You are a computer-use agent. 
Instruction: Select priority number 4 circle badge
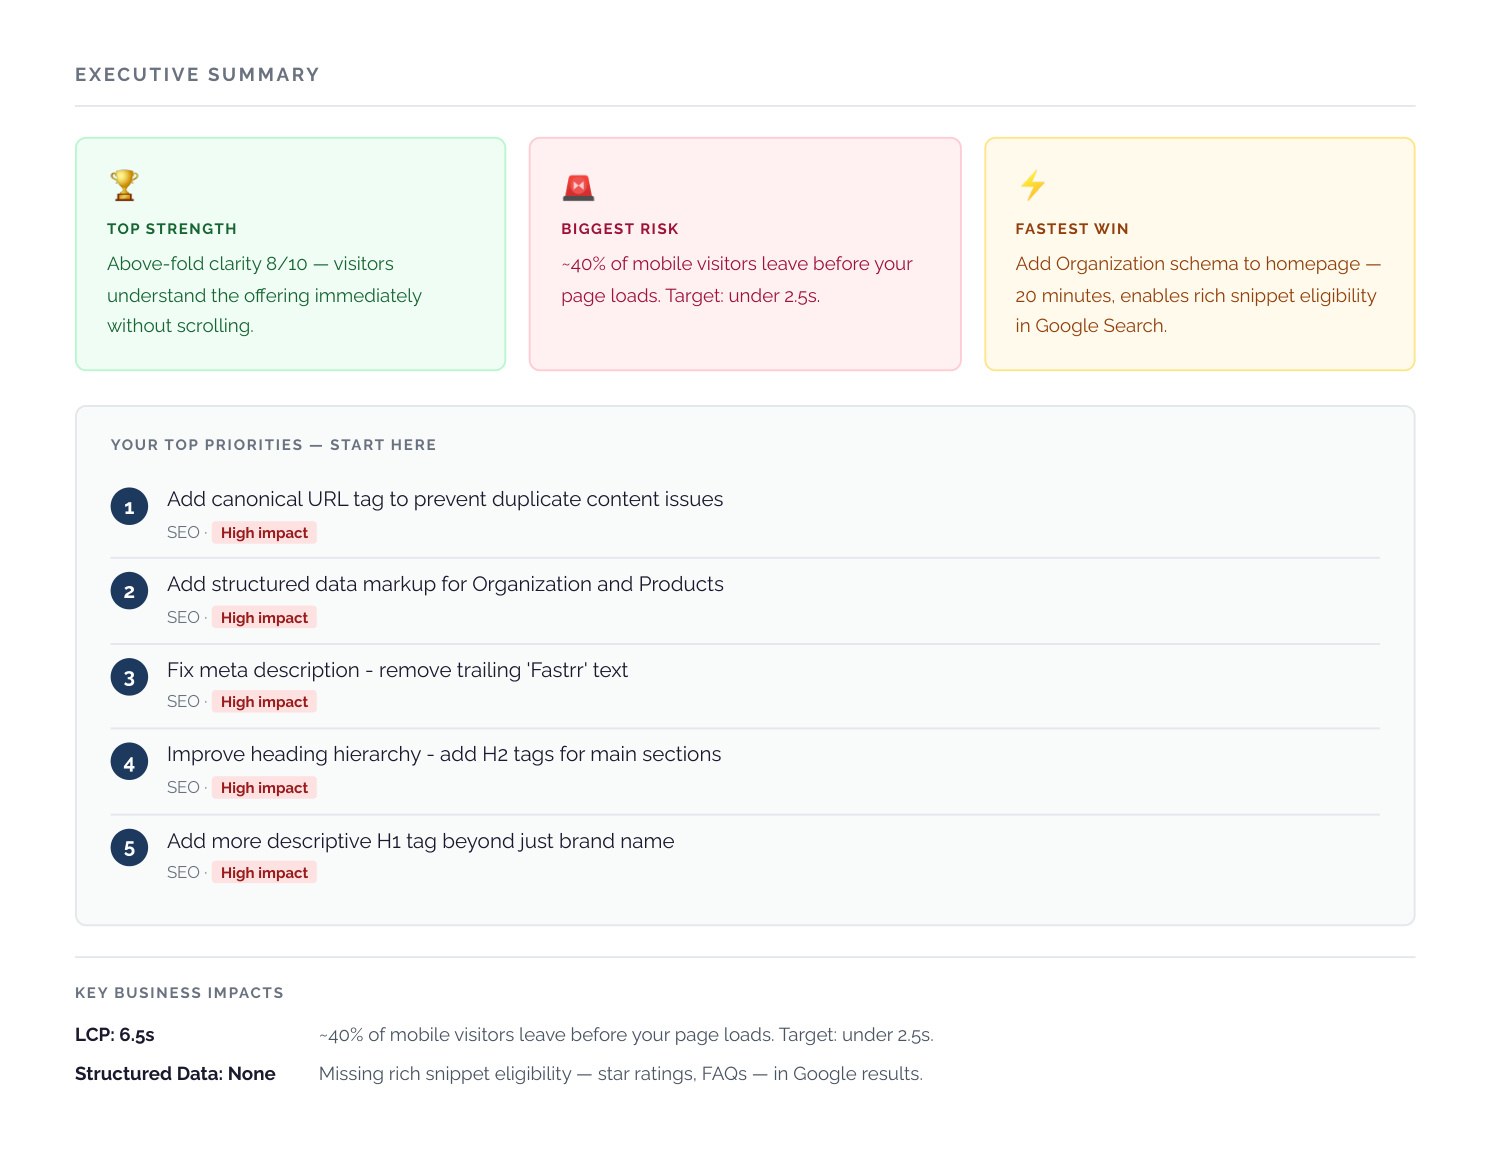point(129,763)
